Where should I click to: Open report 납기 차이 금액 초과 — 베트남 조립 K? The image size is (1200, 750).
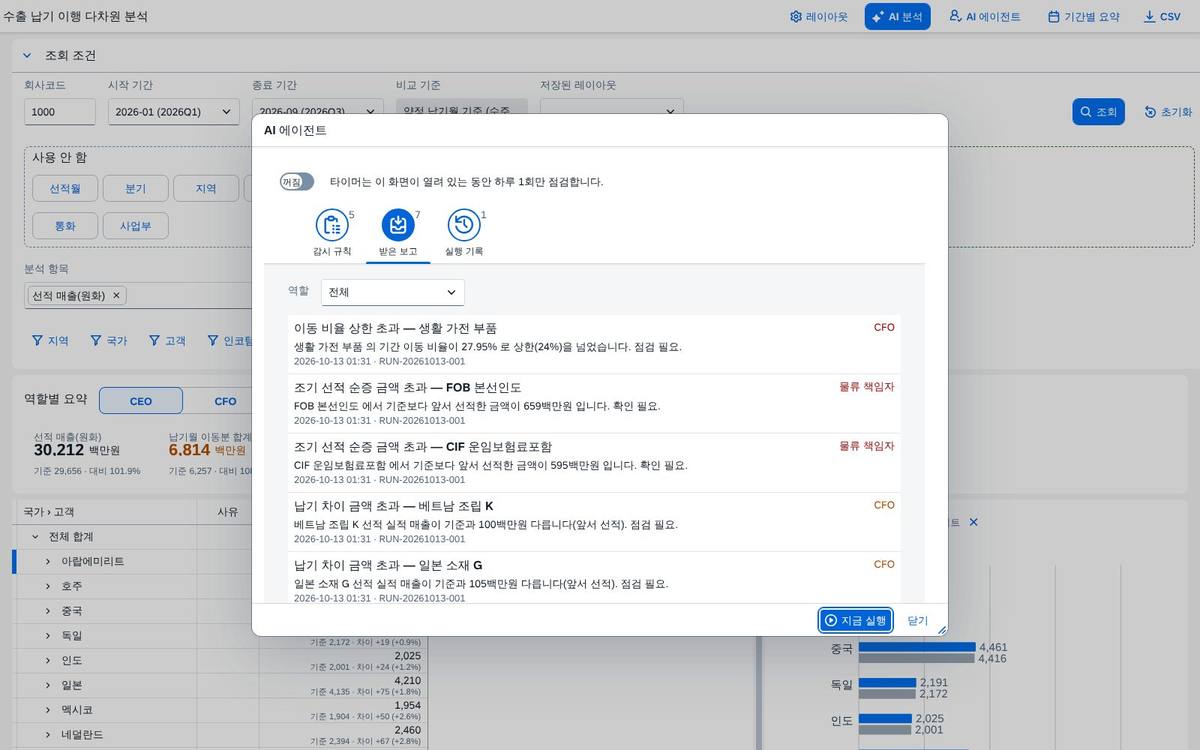click(594, 521)
